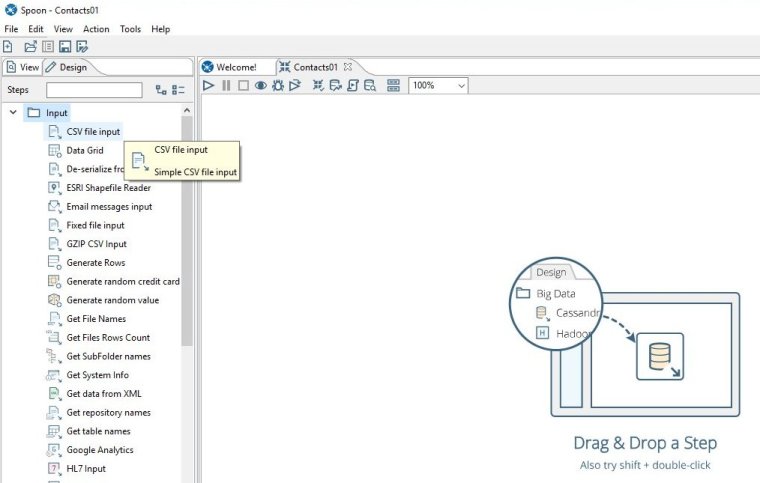Image resolution: width=760 pixels, height=483 pixels.
Task: Click the Debug transformation bug icon
Action: [277, 86]
